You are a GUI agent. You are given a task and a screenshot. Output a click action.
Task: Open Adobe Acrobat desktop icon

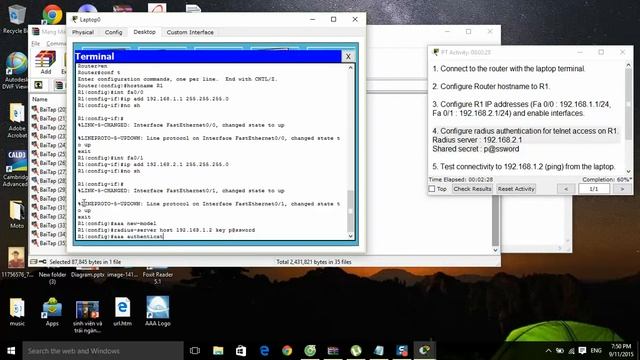(16, 120)
